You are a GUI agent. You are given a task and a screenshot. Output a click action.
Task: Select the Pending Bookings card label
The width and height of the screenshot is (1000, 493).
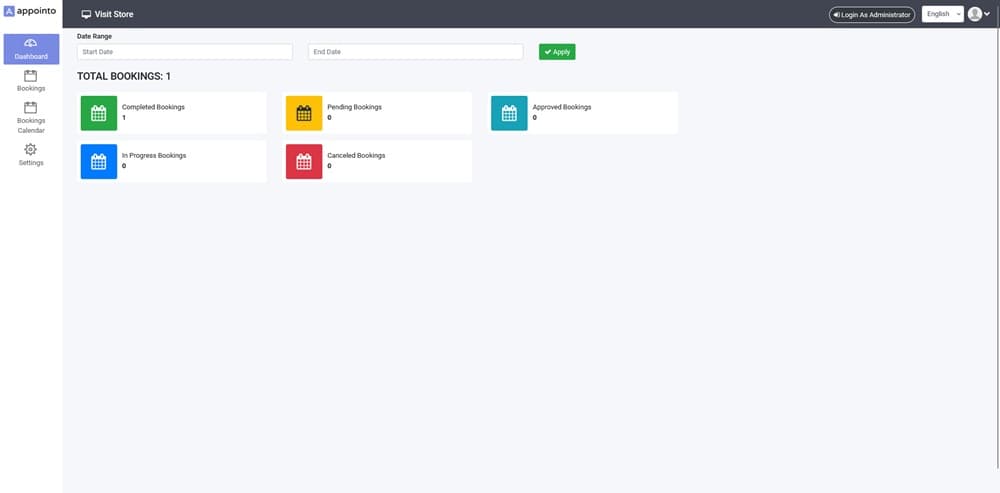point(354,107)
